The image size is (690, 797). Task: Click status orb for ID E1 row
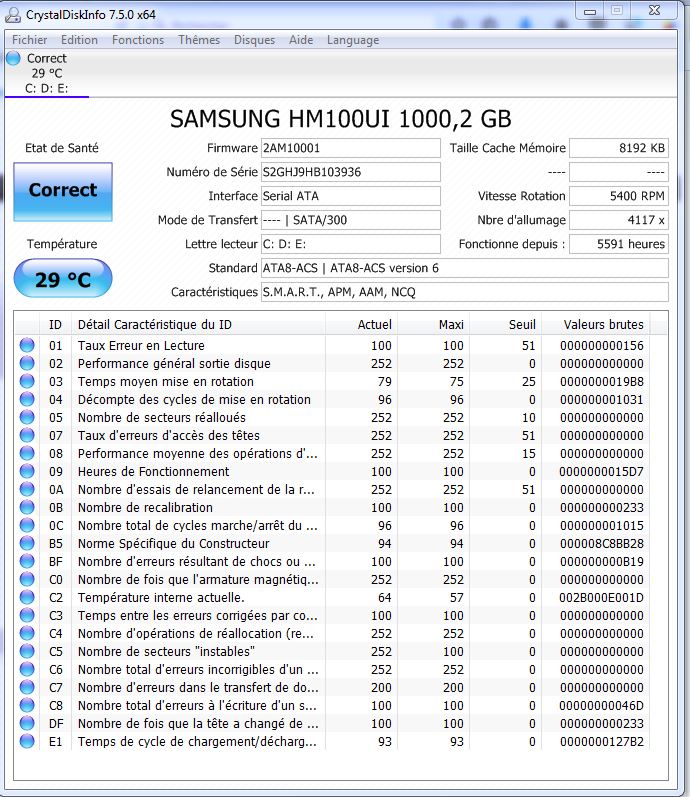[x=27, y=741]
